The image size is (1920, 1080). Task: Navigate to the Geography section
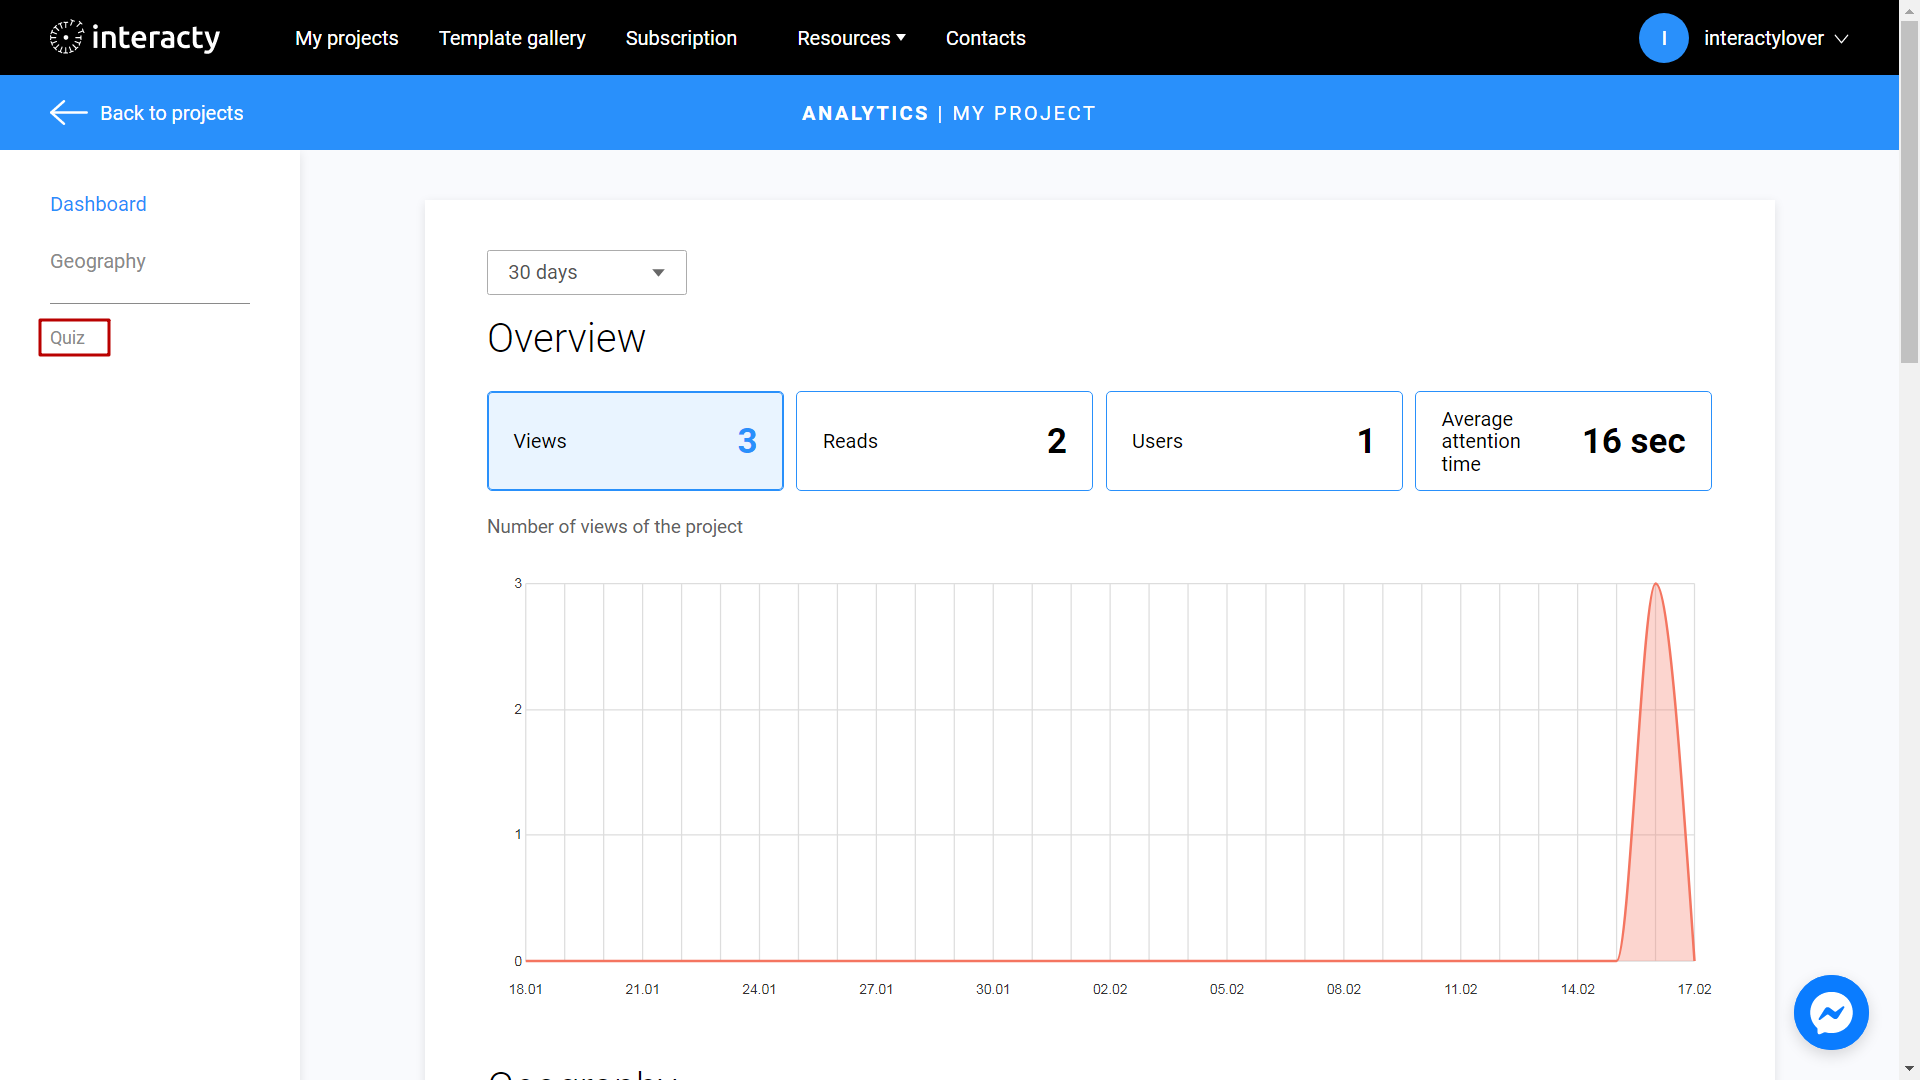(99, 261)
